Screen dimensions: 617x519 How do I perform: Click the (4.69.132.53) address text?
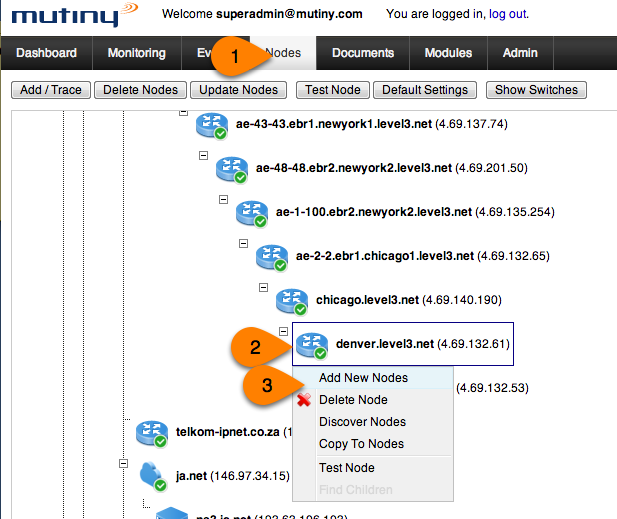(x=492, y=388)
